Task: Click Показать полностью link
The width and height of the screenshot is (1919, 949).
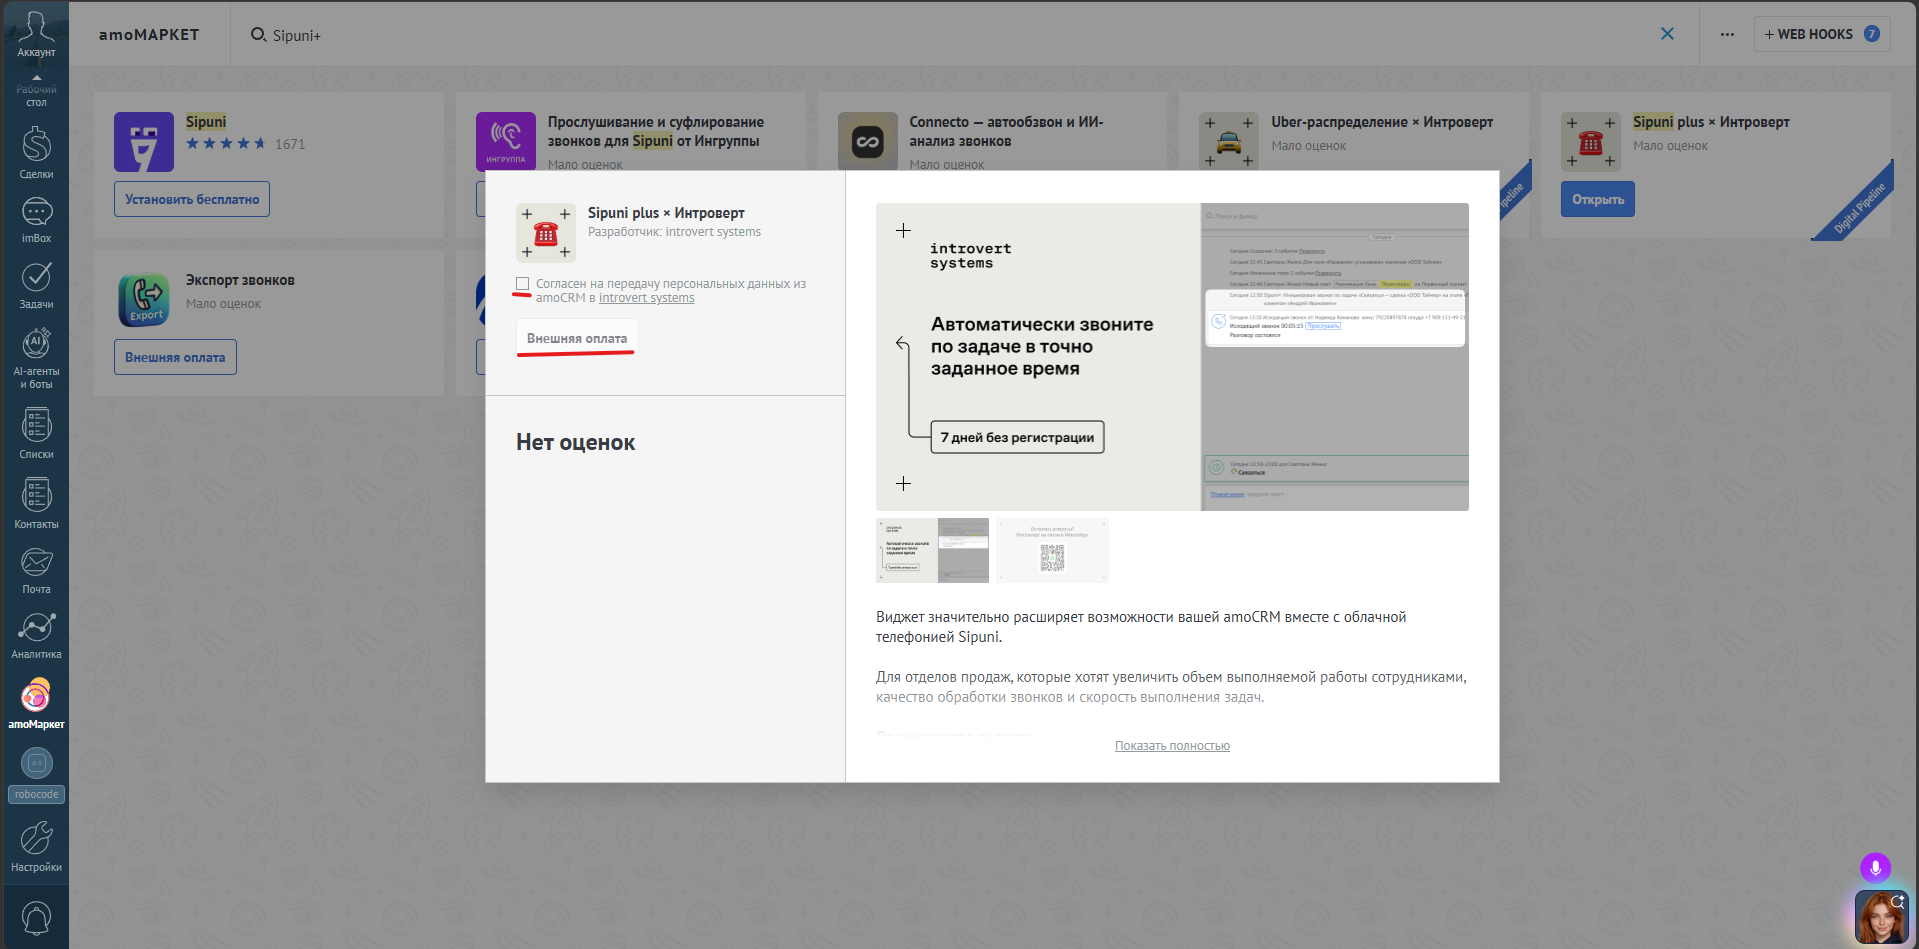Action: click(1172, 746)
